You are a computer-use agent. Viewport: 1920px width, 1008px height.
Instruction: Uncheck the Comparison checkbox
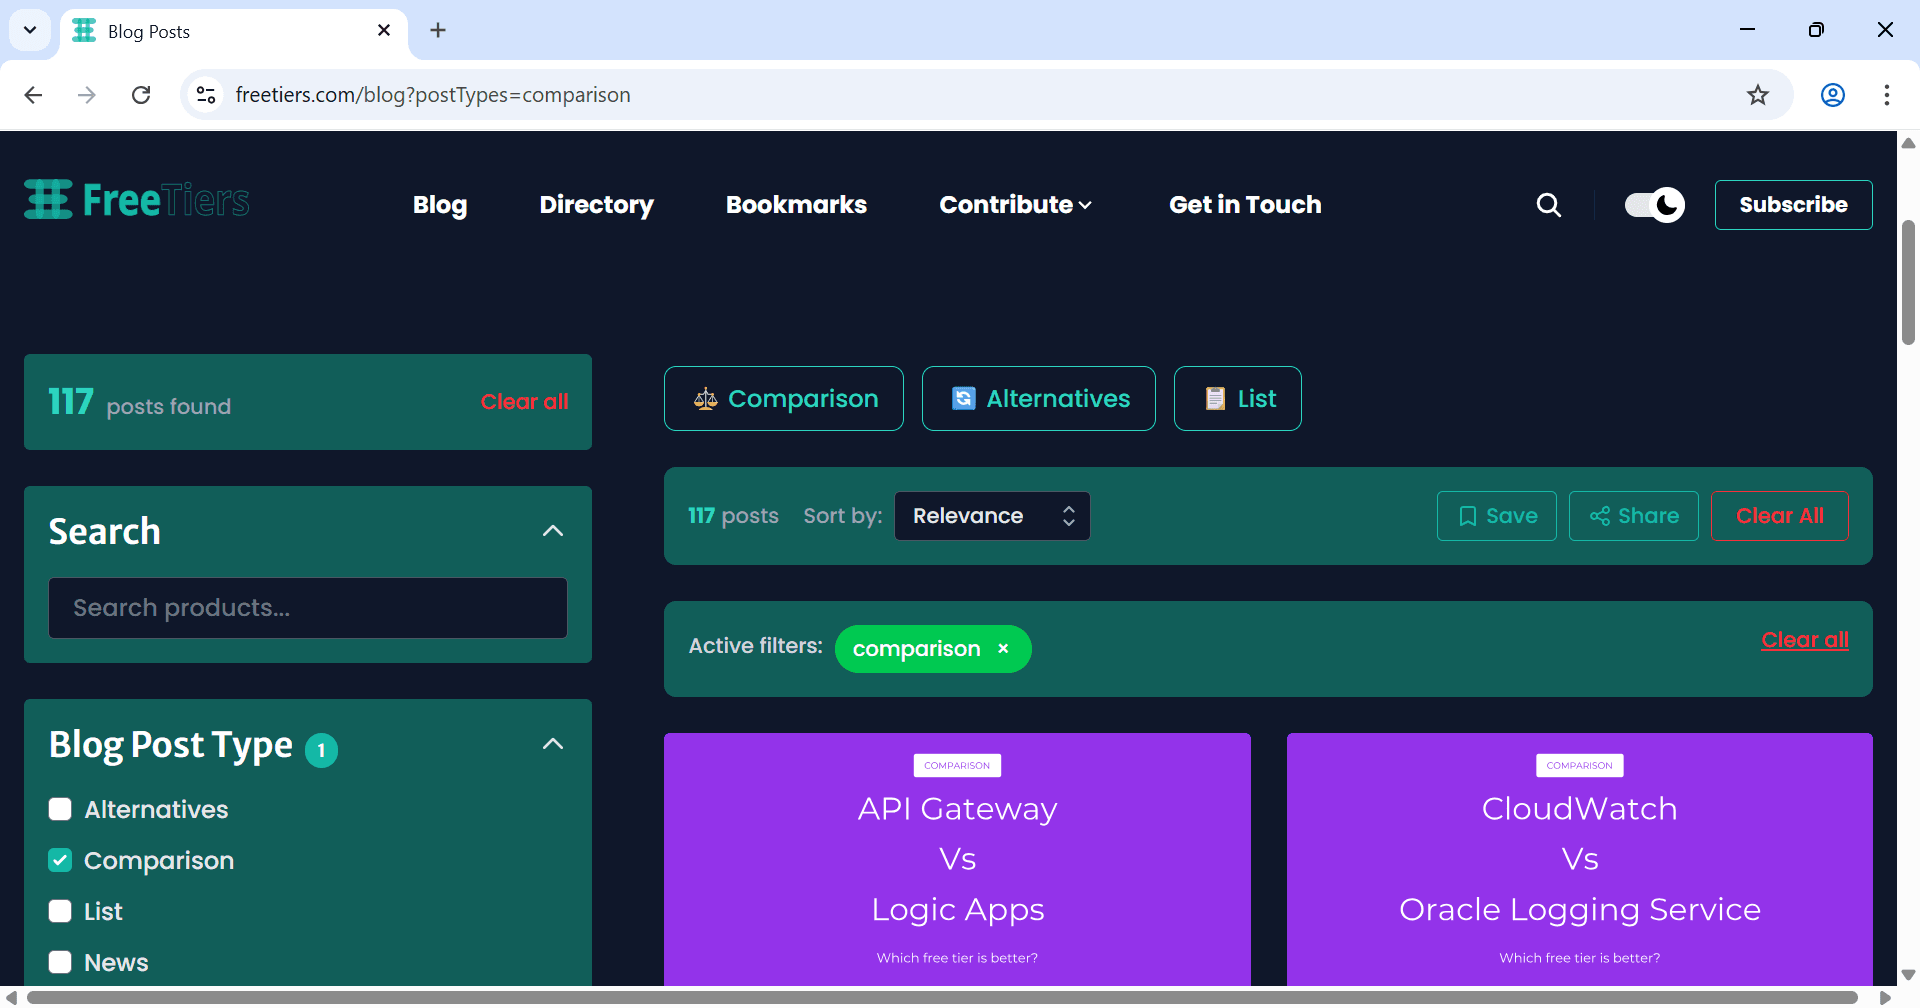click(x=60, y=860)
